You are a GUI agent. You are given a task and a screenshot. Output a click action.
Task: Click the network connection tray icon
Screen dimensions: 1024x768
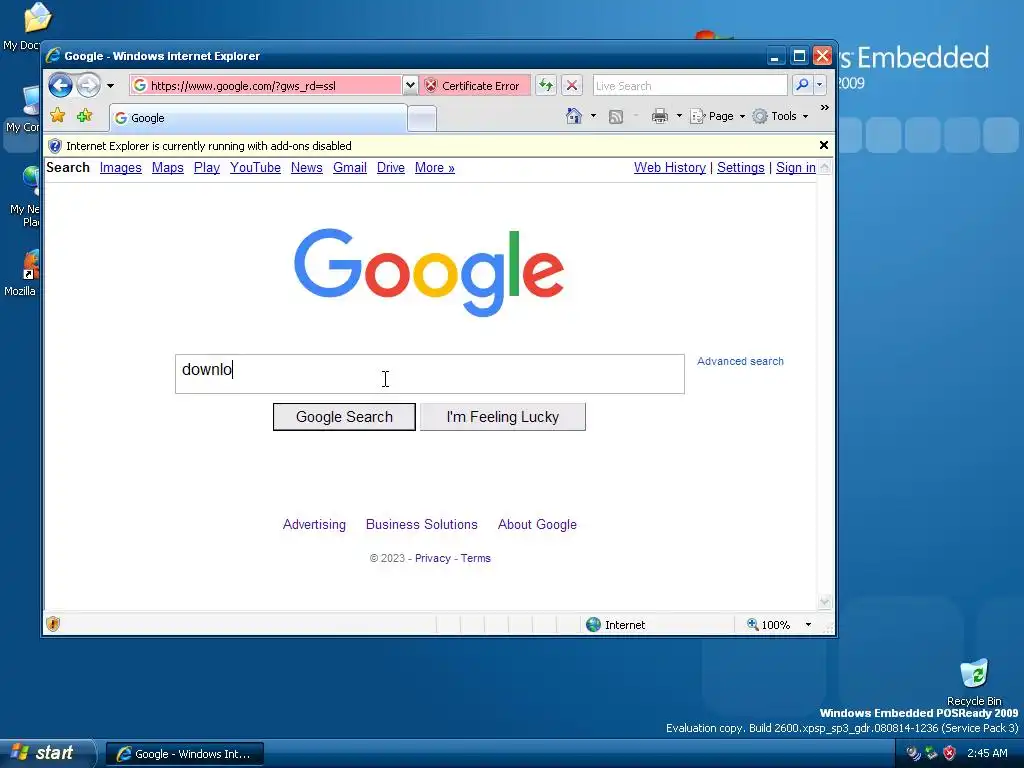931,753
